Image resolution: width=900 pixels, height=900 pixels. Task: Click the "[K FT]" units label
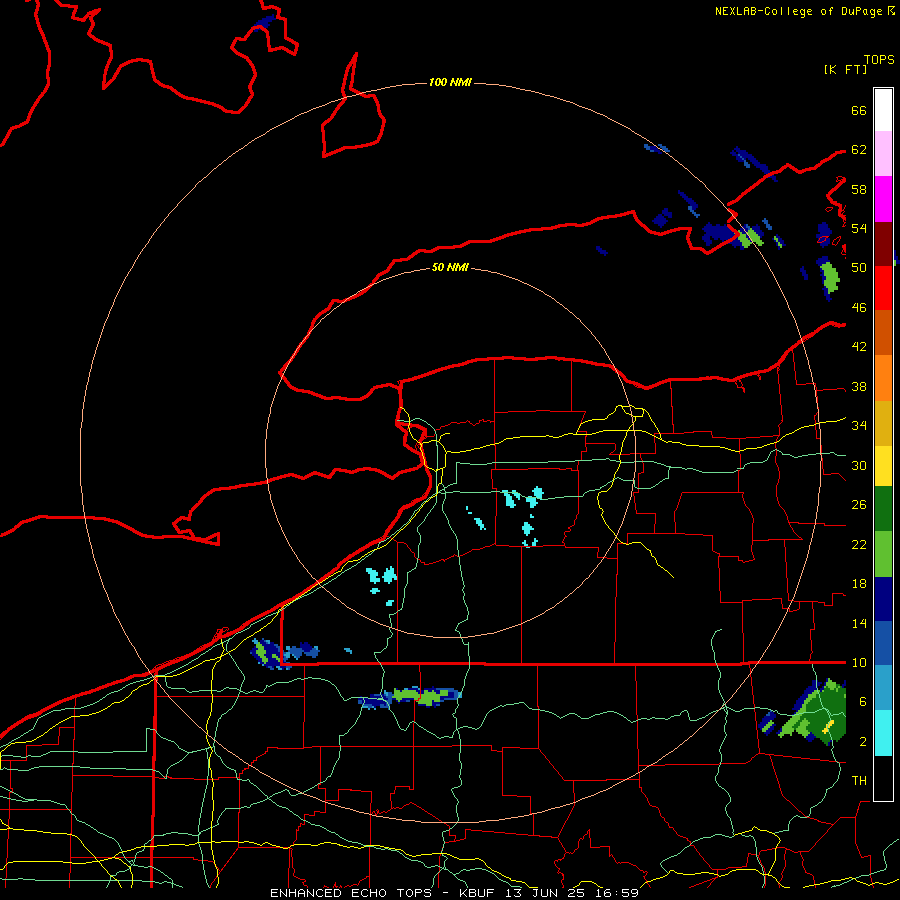click(845, 69)
